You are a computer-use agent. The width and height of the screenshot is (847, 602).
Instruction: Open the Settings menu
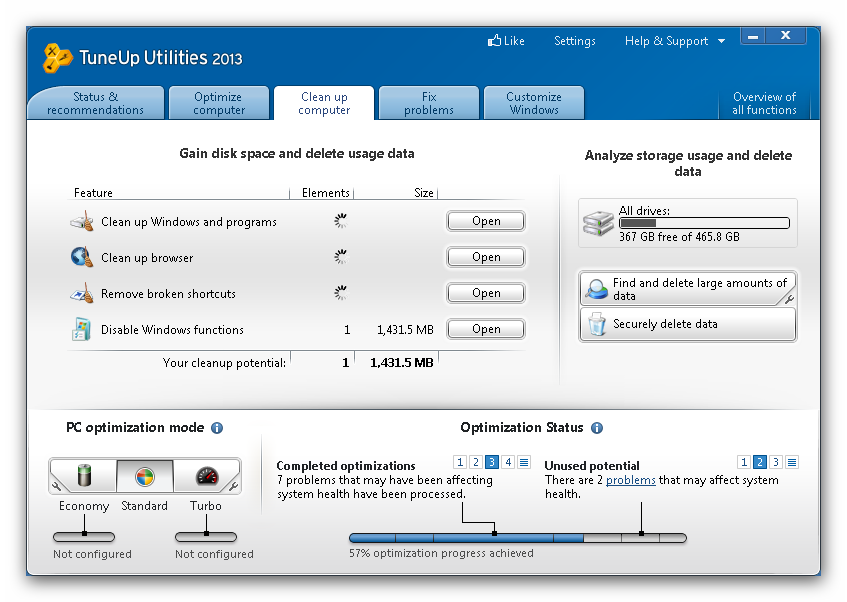575,41
